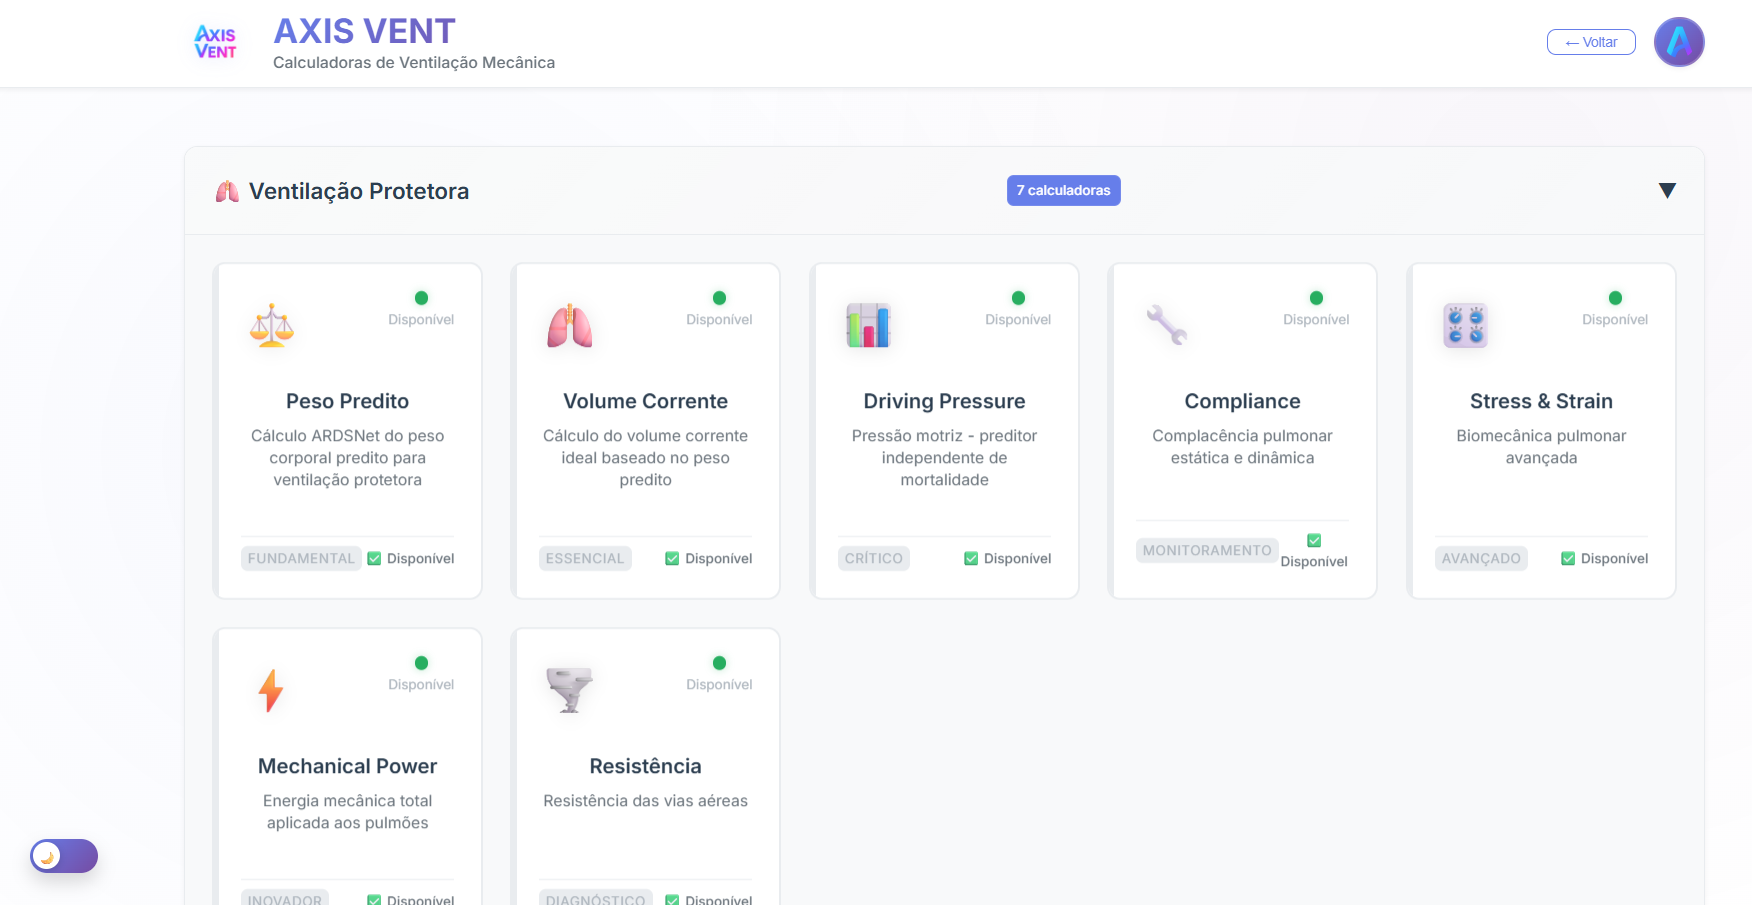The height and width of the screenshot is (905, 1752).
Task: Click the 7 calculadoras badge
Action: point(1063,191)
